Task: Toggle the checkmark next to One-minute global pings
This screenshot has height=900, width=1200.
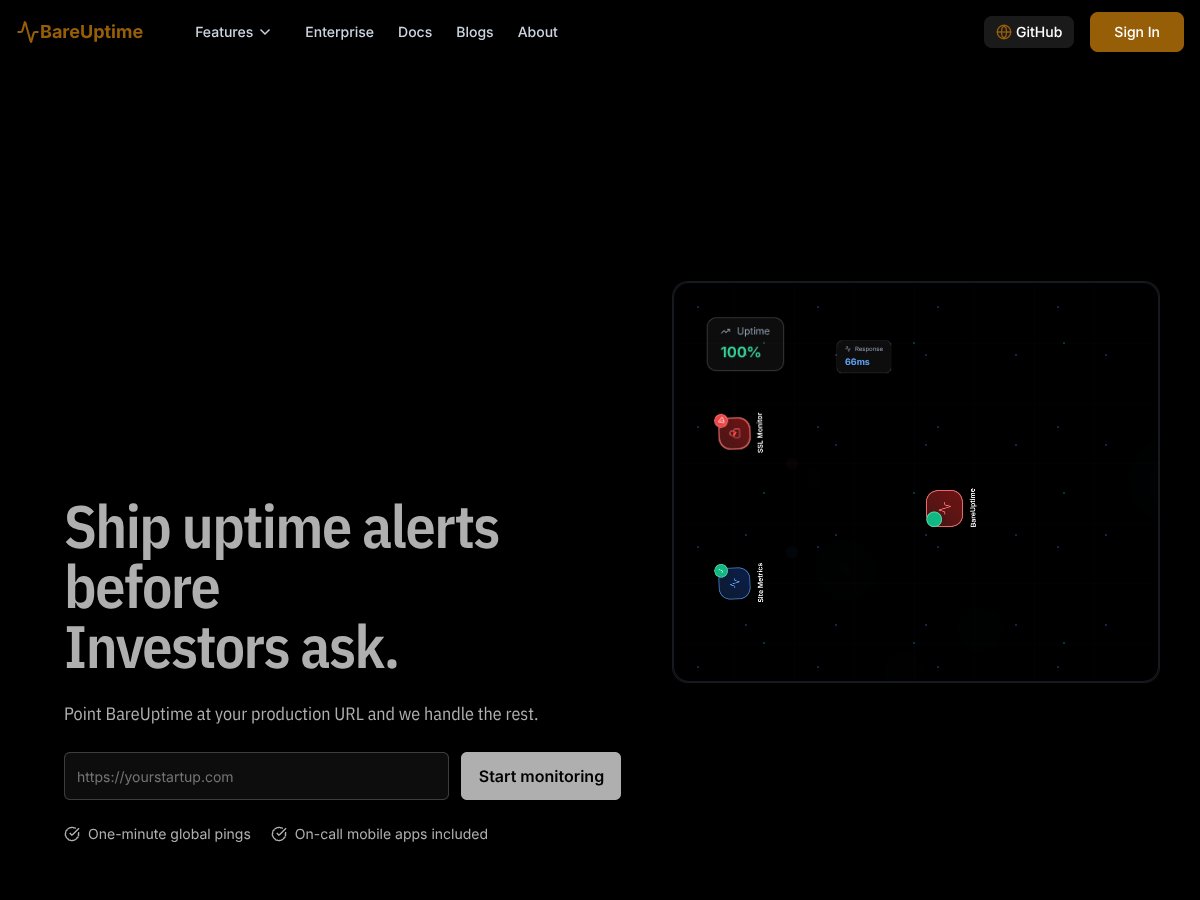Action: click(72, 833)
